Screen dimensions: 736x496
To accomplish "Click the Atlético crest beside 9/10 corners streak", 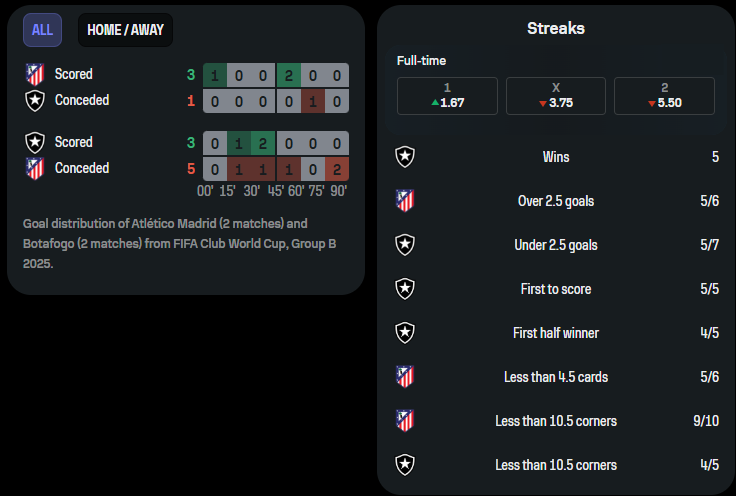I will pos(405,421).
